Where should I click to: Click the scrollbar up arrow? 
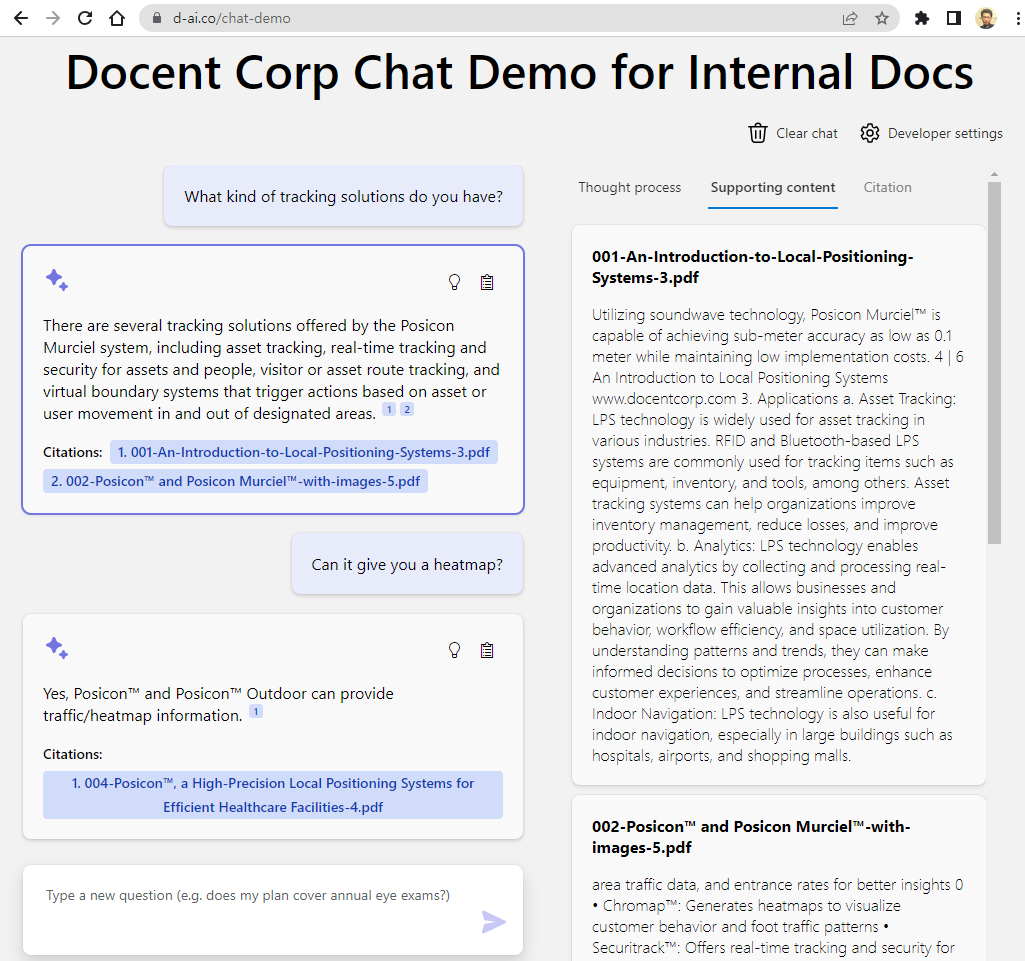coord(994,175)
